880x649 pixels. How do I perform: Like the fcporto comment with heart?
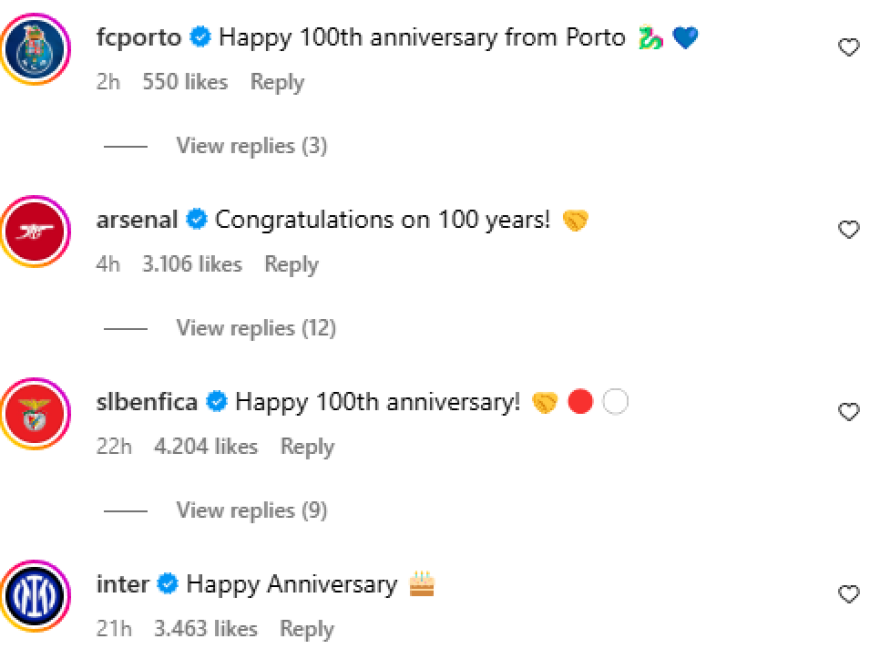pyautogui.click(x=848, y=47)
